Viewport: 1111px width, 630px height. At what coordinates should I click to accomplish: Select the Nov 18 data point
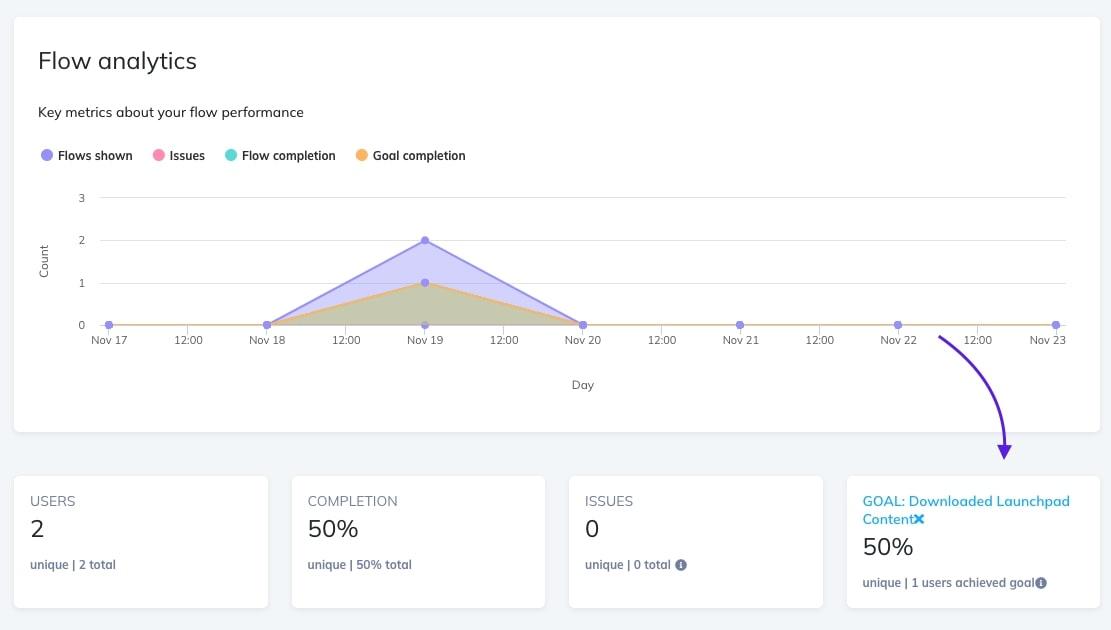tap(267, 325)
